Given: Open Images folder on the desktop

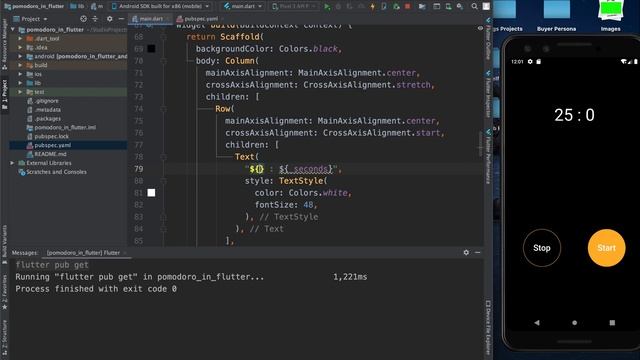Looking at the screenshot, I should click(x=610, y=16).
